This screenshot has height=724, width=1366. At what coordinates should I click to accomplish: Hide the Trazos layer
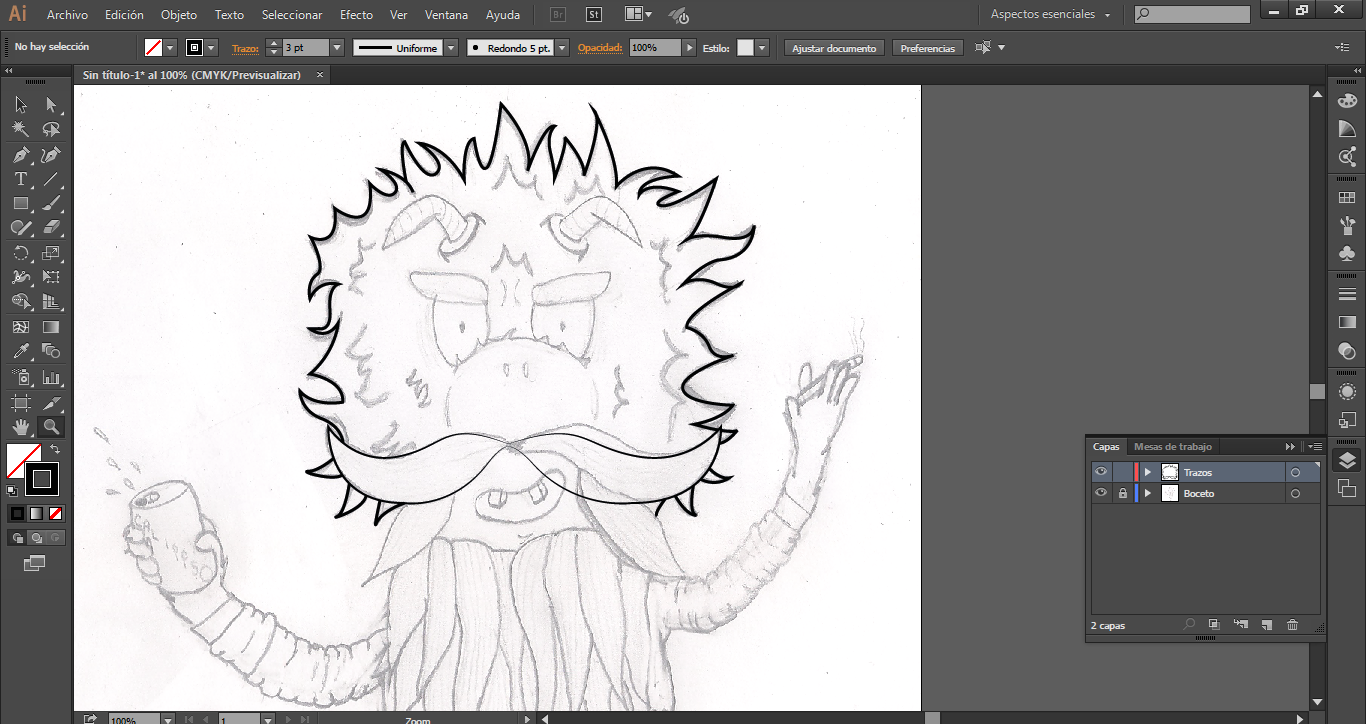coord(1101,472)
